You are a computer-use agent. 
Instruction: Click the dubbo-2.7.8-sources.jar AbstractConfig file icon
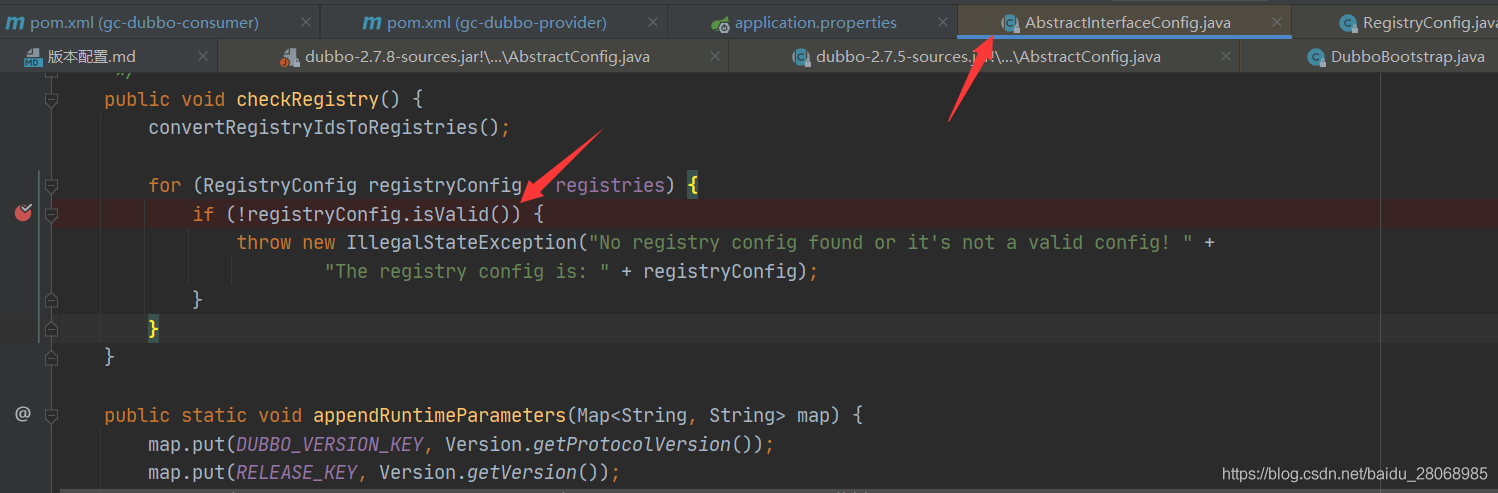coord(290,57)
